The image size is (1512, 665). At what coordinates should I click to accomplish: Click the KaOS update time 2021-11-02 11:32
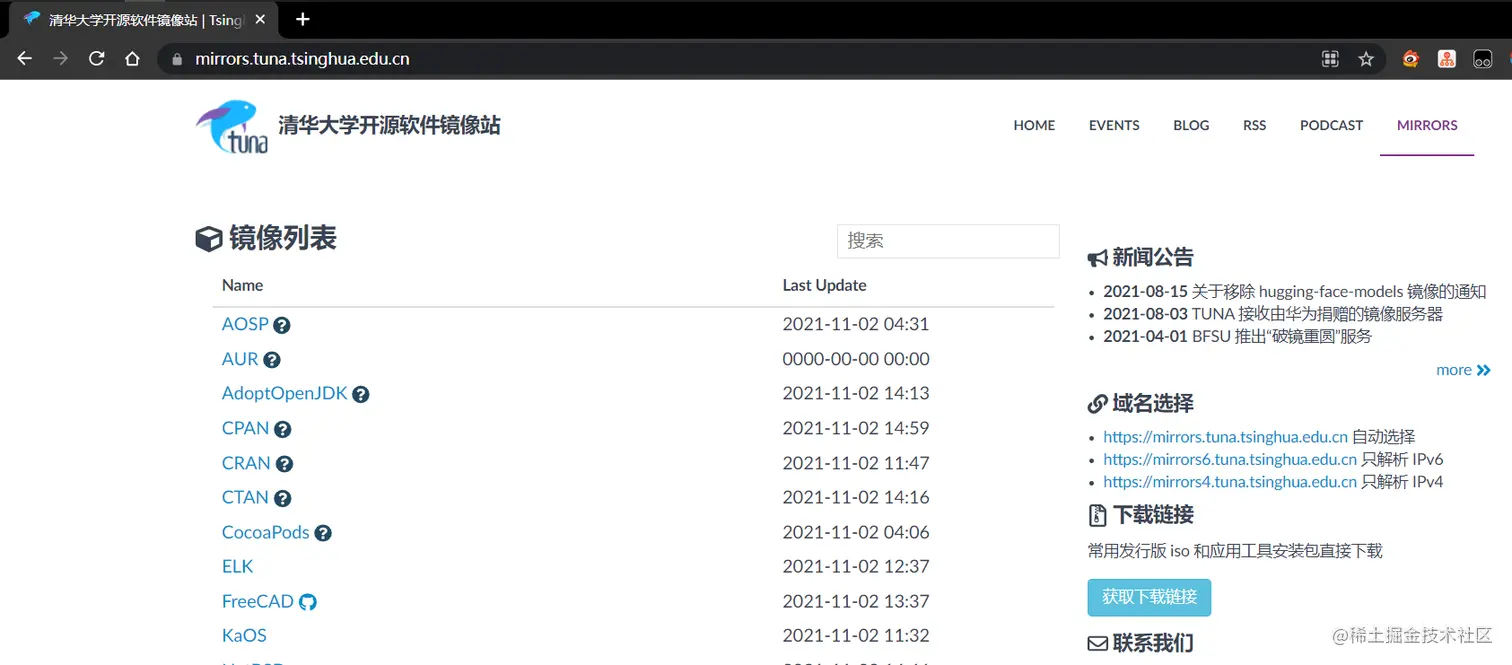856,635
